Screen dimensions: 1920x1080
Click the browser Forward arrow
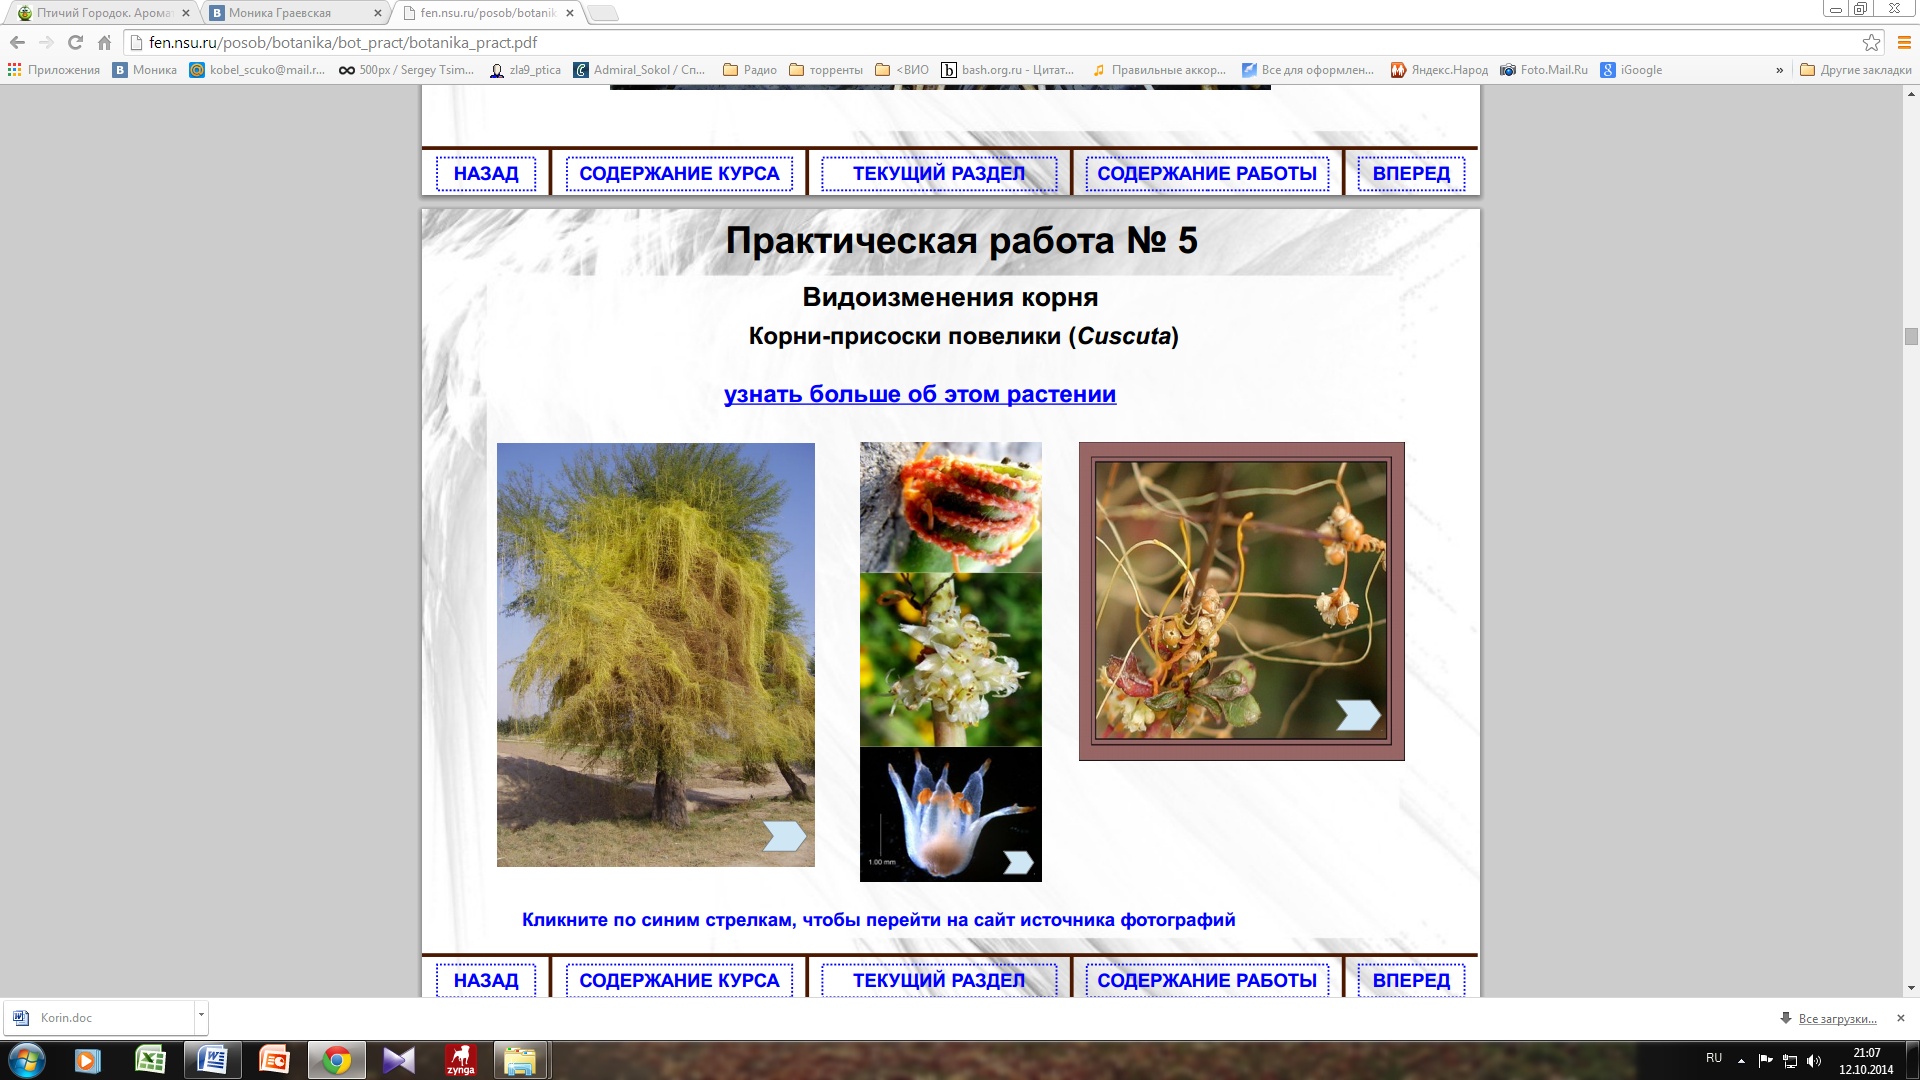(x=46, y=42)
